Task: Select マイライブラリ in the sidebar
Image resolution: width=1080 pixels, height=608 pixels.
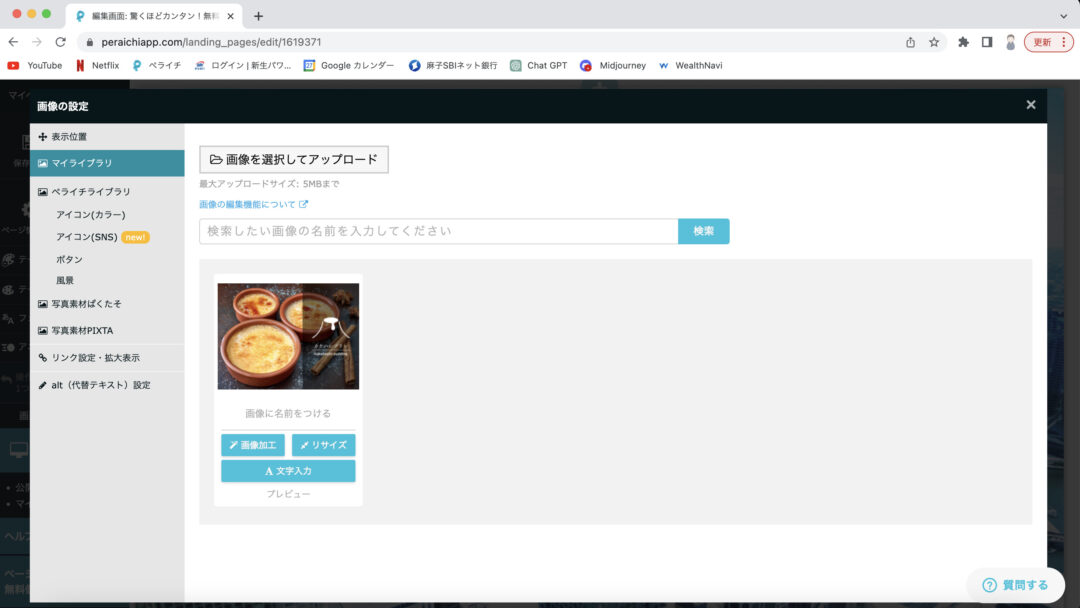Action: tap(107, 163)
